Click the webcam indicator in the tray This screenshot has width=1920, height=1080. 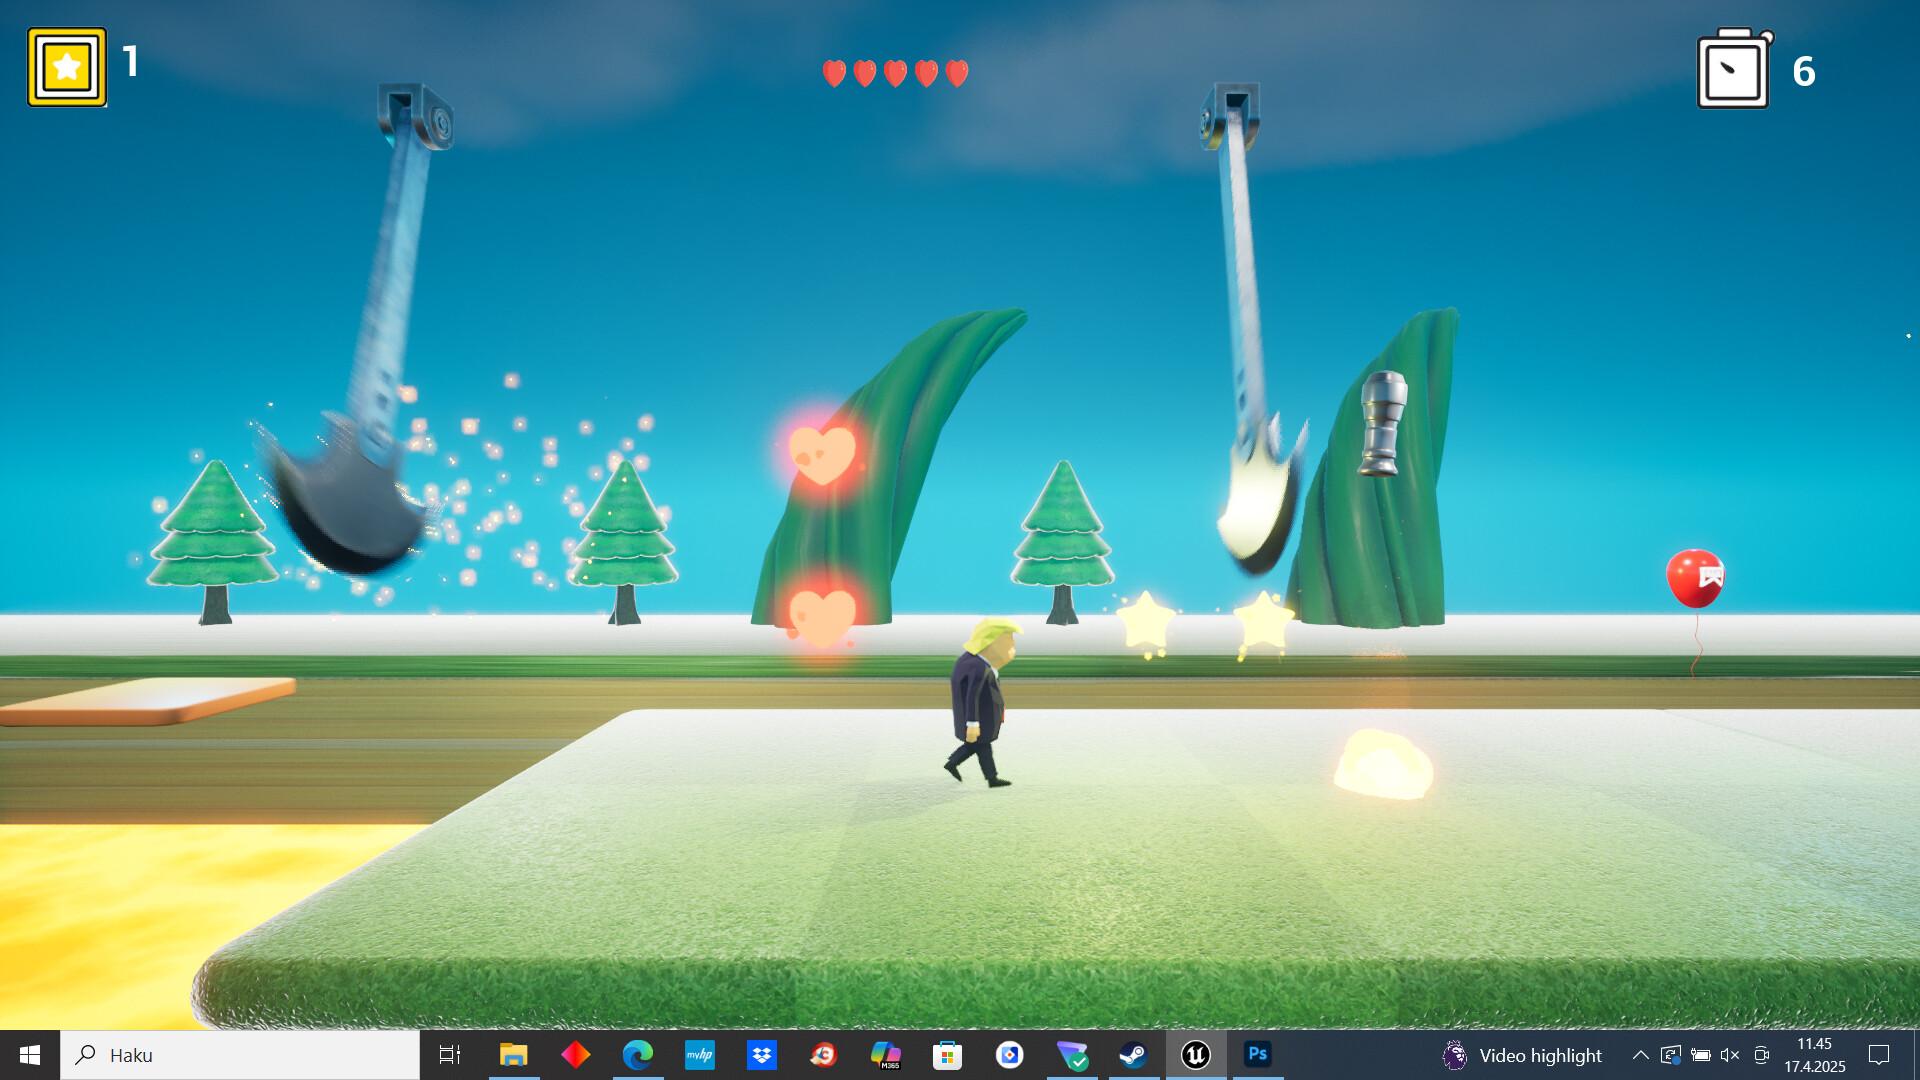click(x=1761, y=1055)
